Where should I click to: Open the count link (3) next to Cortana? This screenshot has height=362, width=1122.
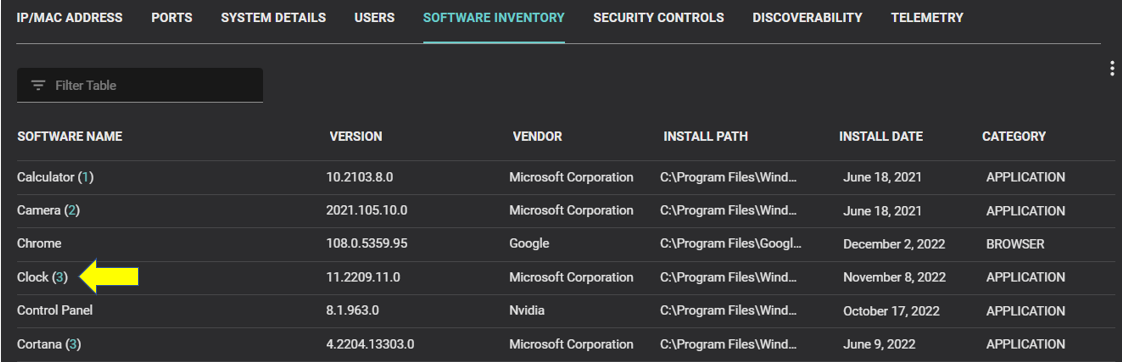pos(73,344)
